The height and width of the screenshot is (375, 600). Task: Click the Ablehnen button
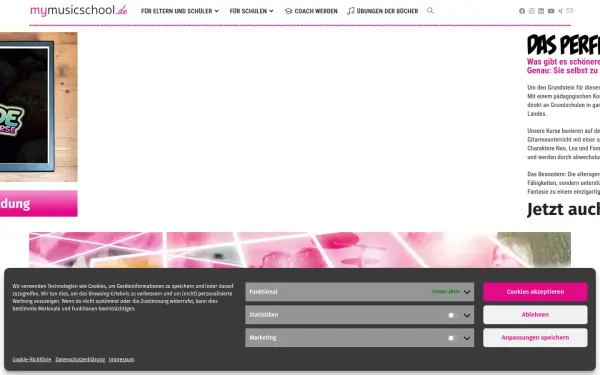click(x=535, y=315)
